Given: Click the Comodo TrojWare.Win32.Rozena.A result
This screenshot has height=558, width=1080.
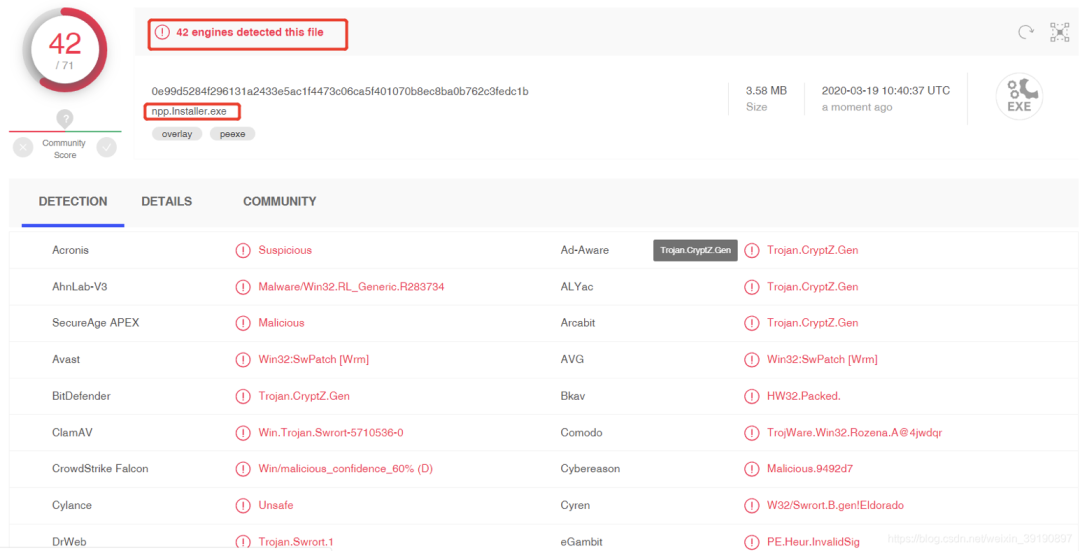Looking at the screenshot, I should coord(854,433).
